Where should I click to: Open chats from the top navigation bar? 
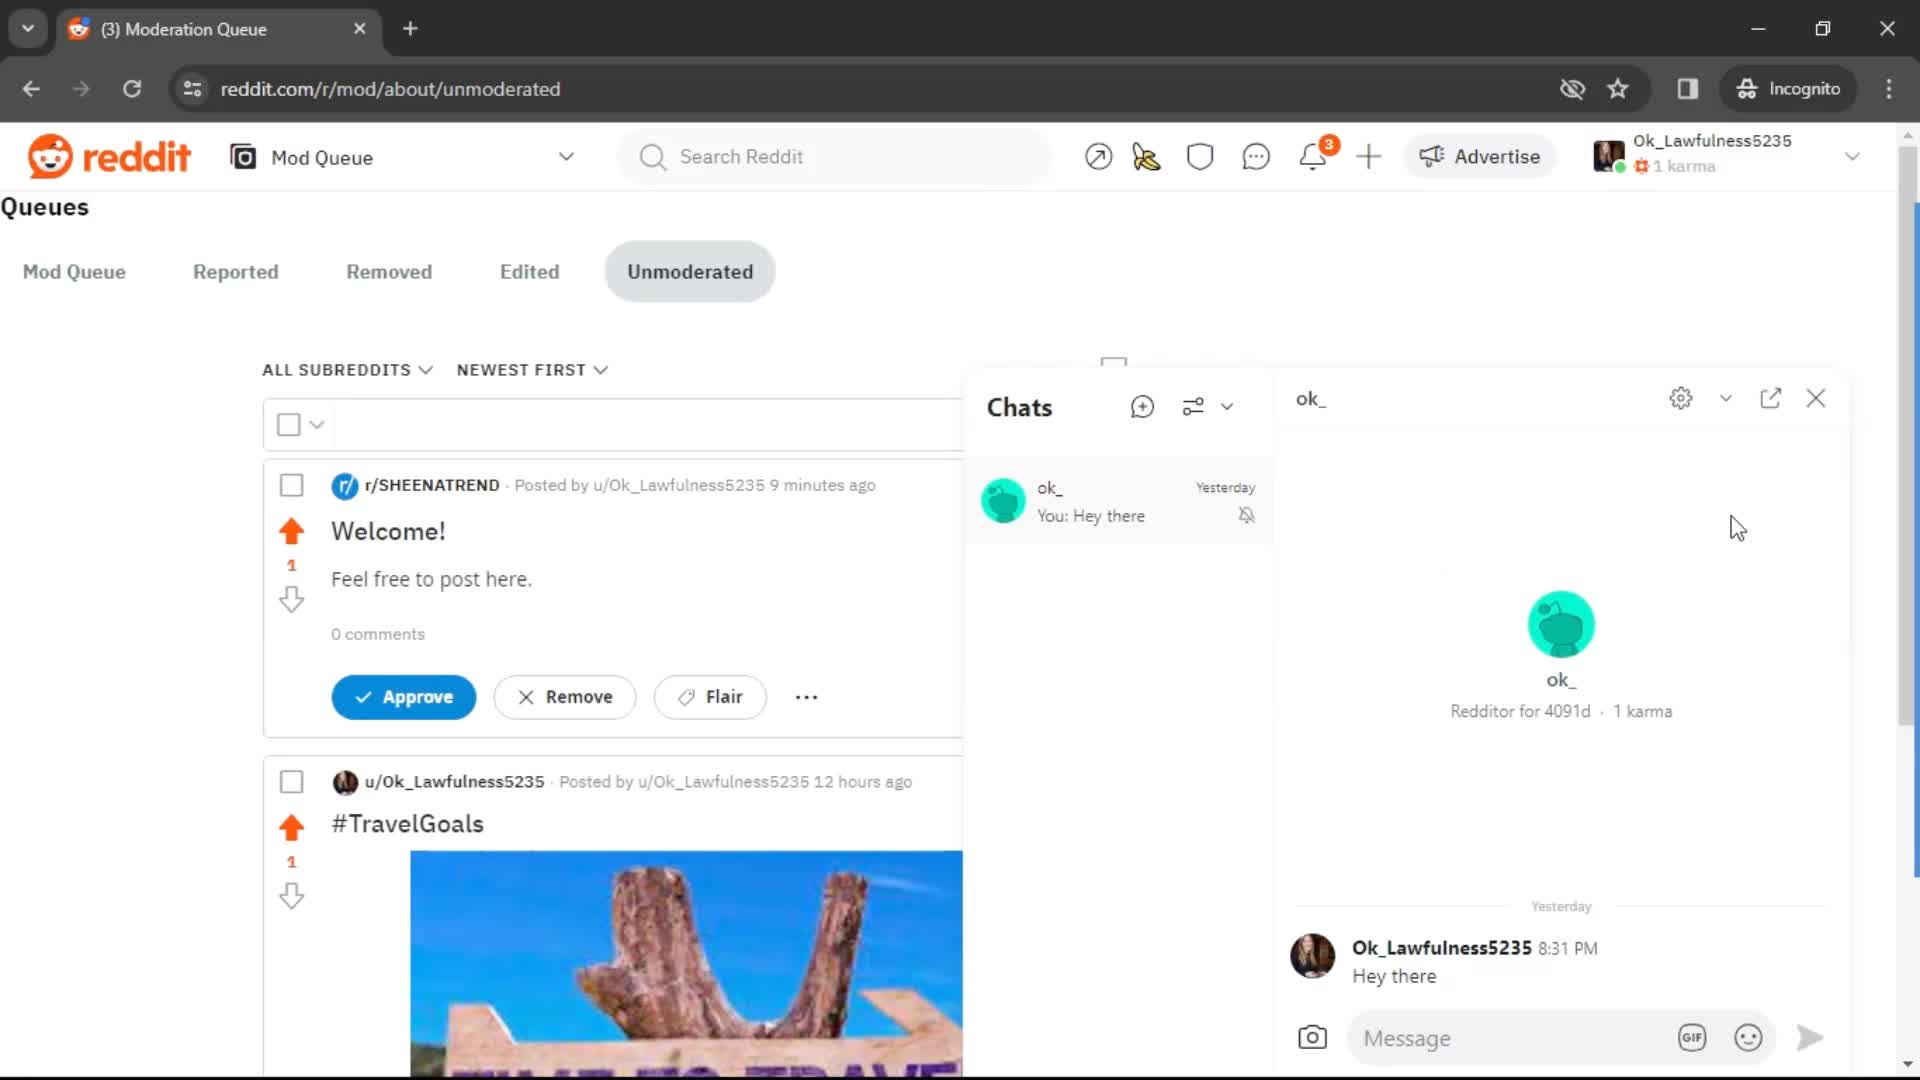[x=1256, y=156]
